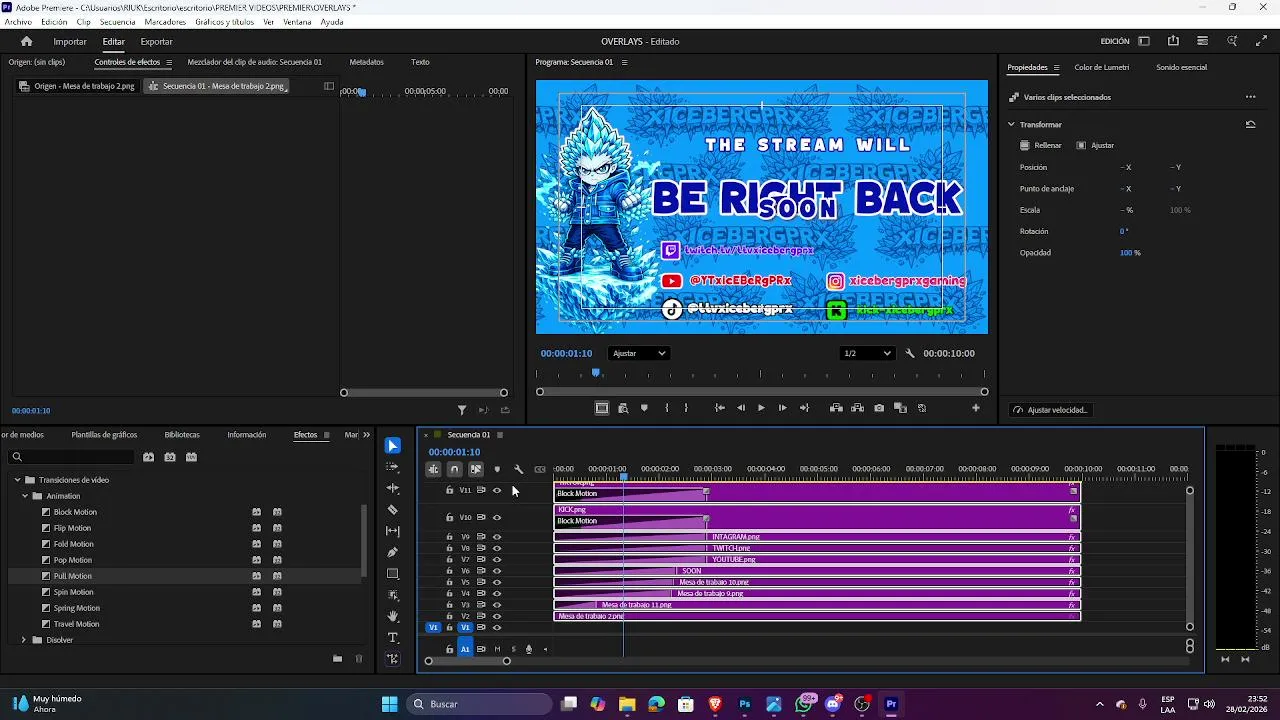Play the sequence in Program Monitor
The width and height of the screenshot is (1280, 720).
pos(761,408)
